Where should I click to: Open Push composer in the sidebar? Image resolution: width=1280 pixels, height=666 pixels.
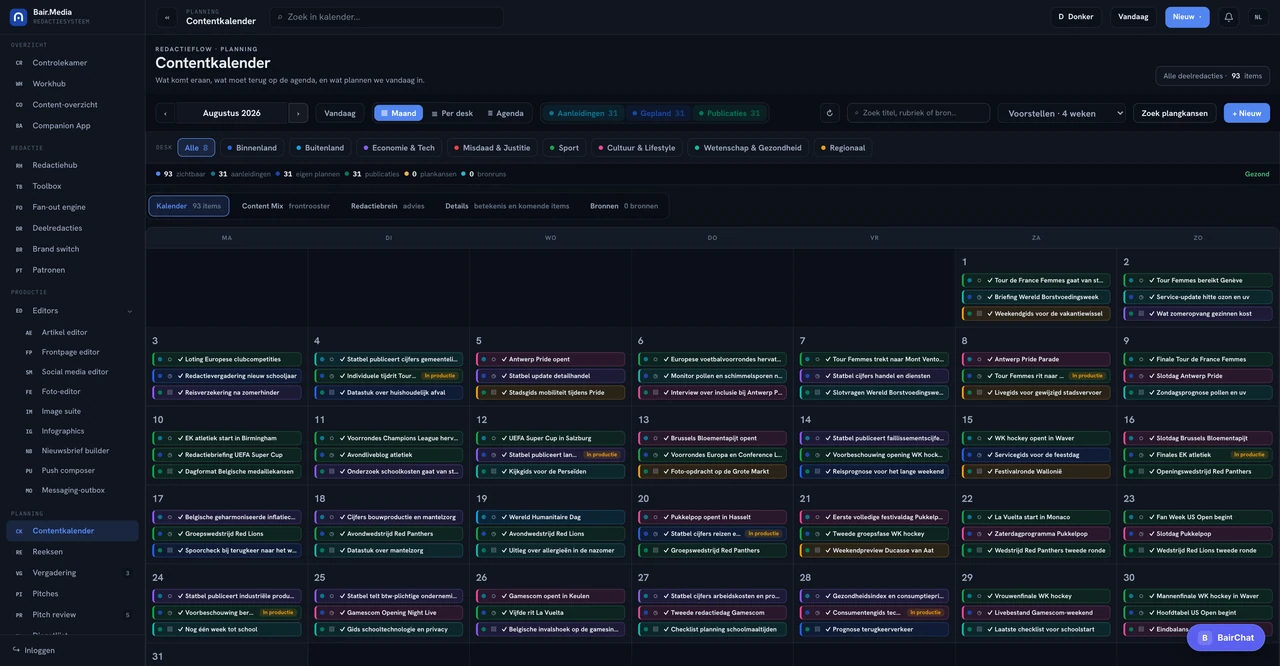click(78, 470)
